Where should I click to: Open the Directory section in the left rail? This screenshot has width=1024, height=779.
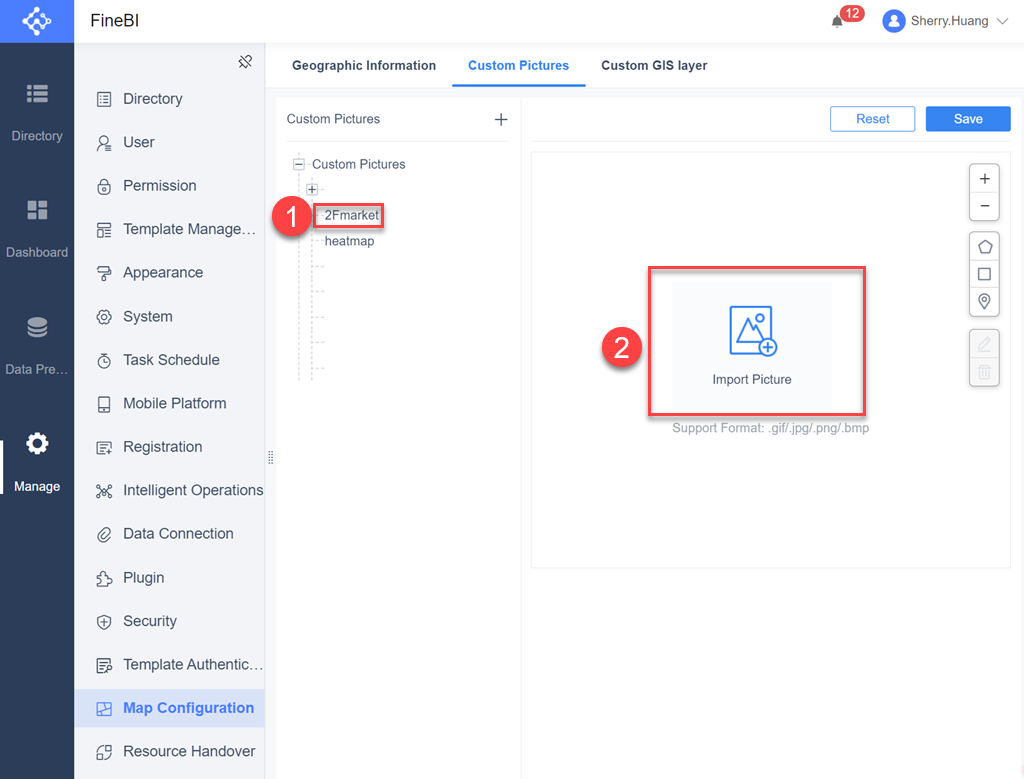[x=37, y=112]
